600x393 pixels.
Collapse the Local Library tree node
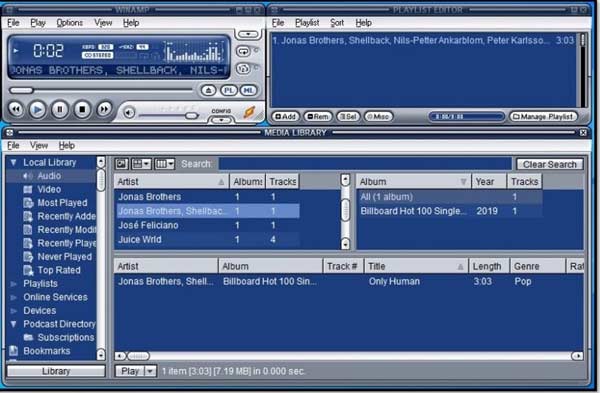point(13,162)
